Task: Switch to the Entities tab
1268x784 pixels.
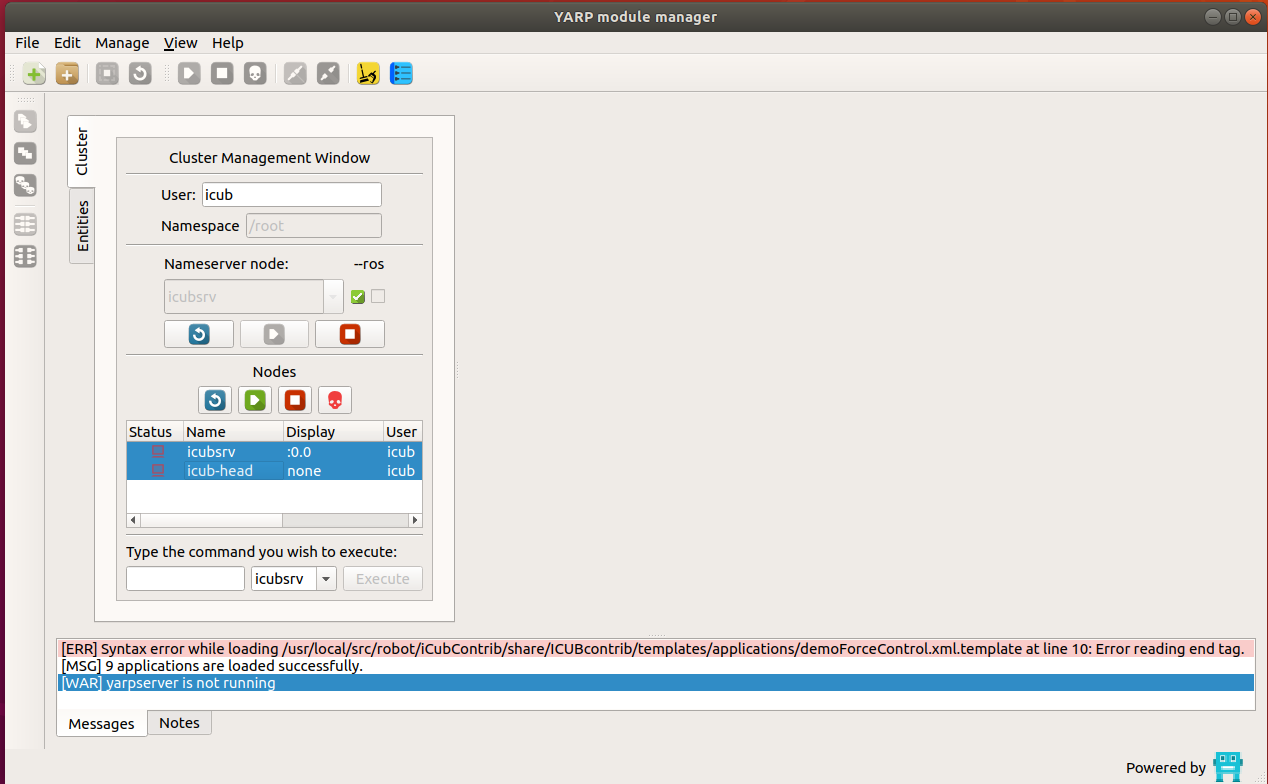Action: [x=83, y=226]
